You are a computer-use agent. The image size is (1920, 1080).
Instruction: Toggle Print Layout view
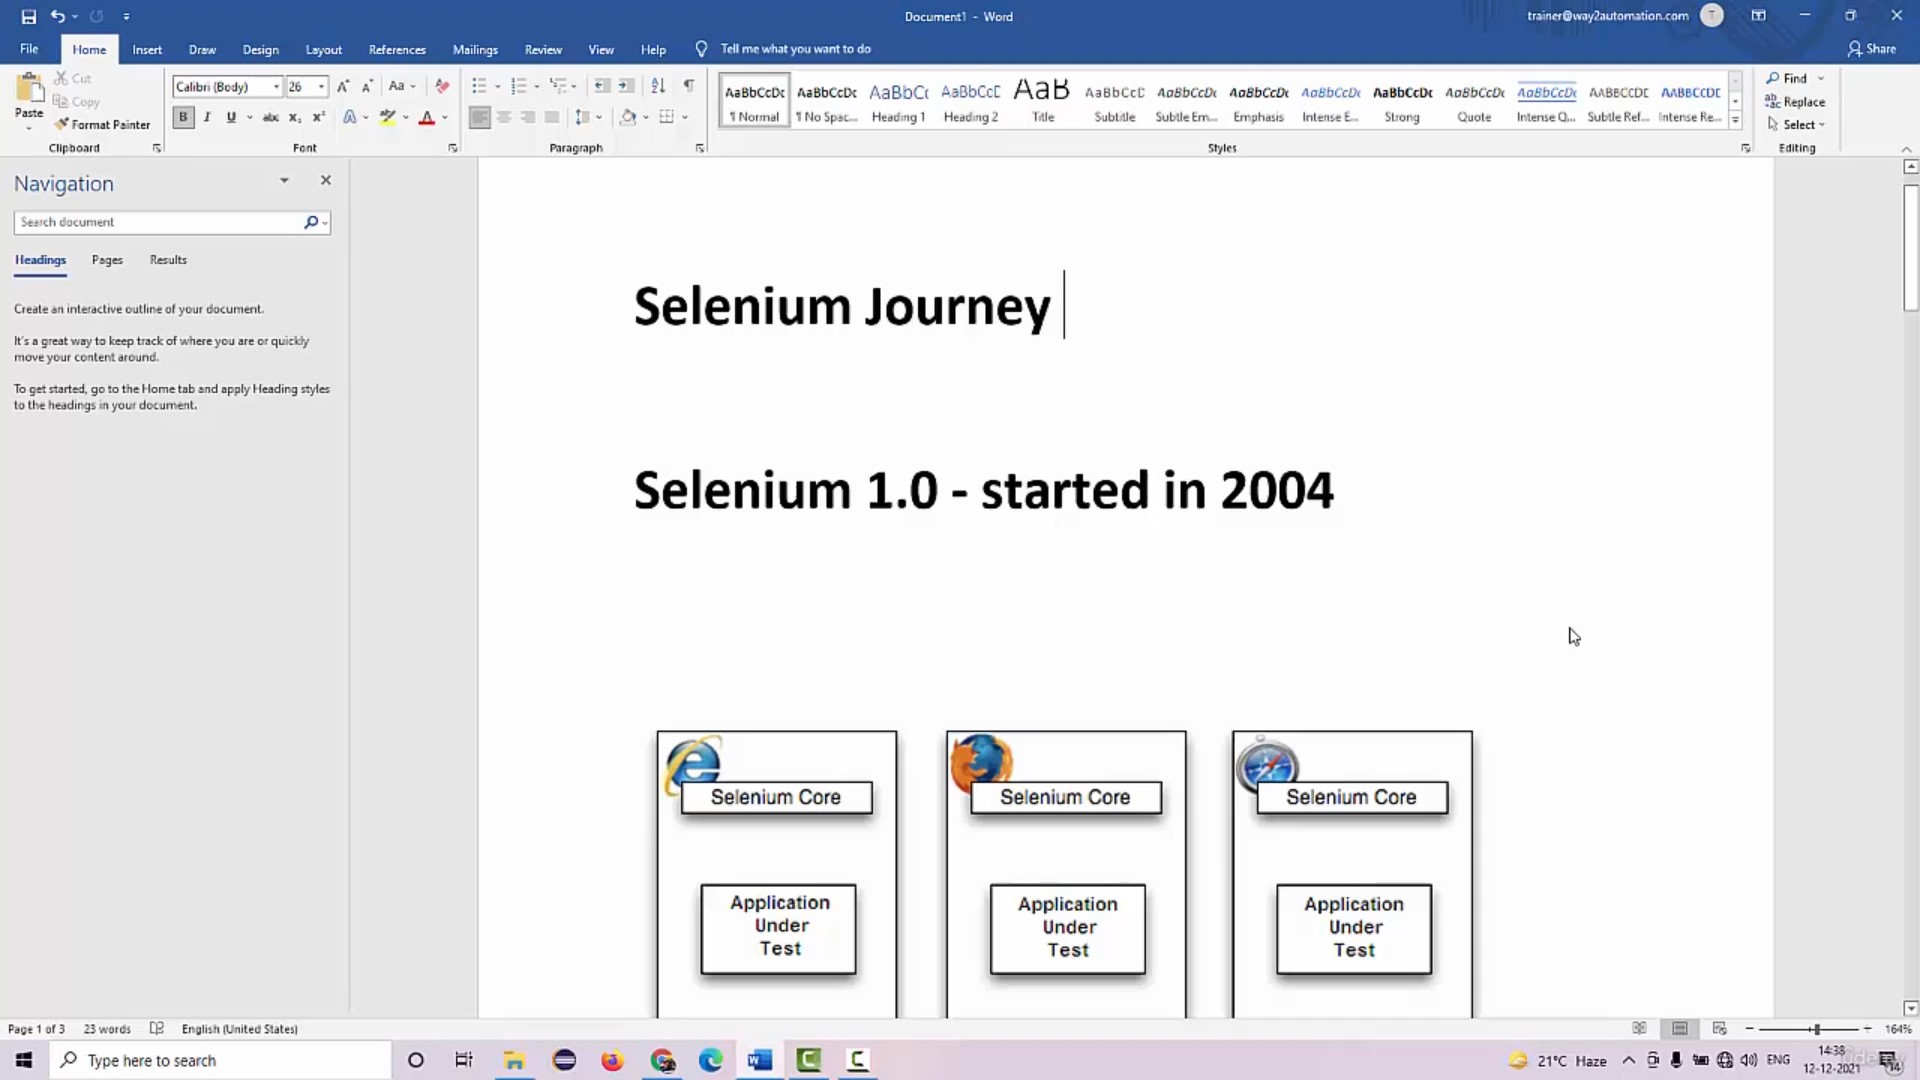click(x=1680, y=1028)
